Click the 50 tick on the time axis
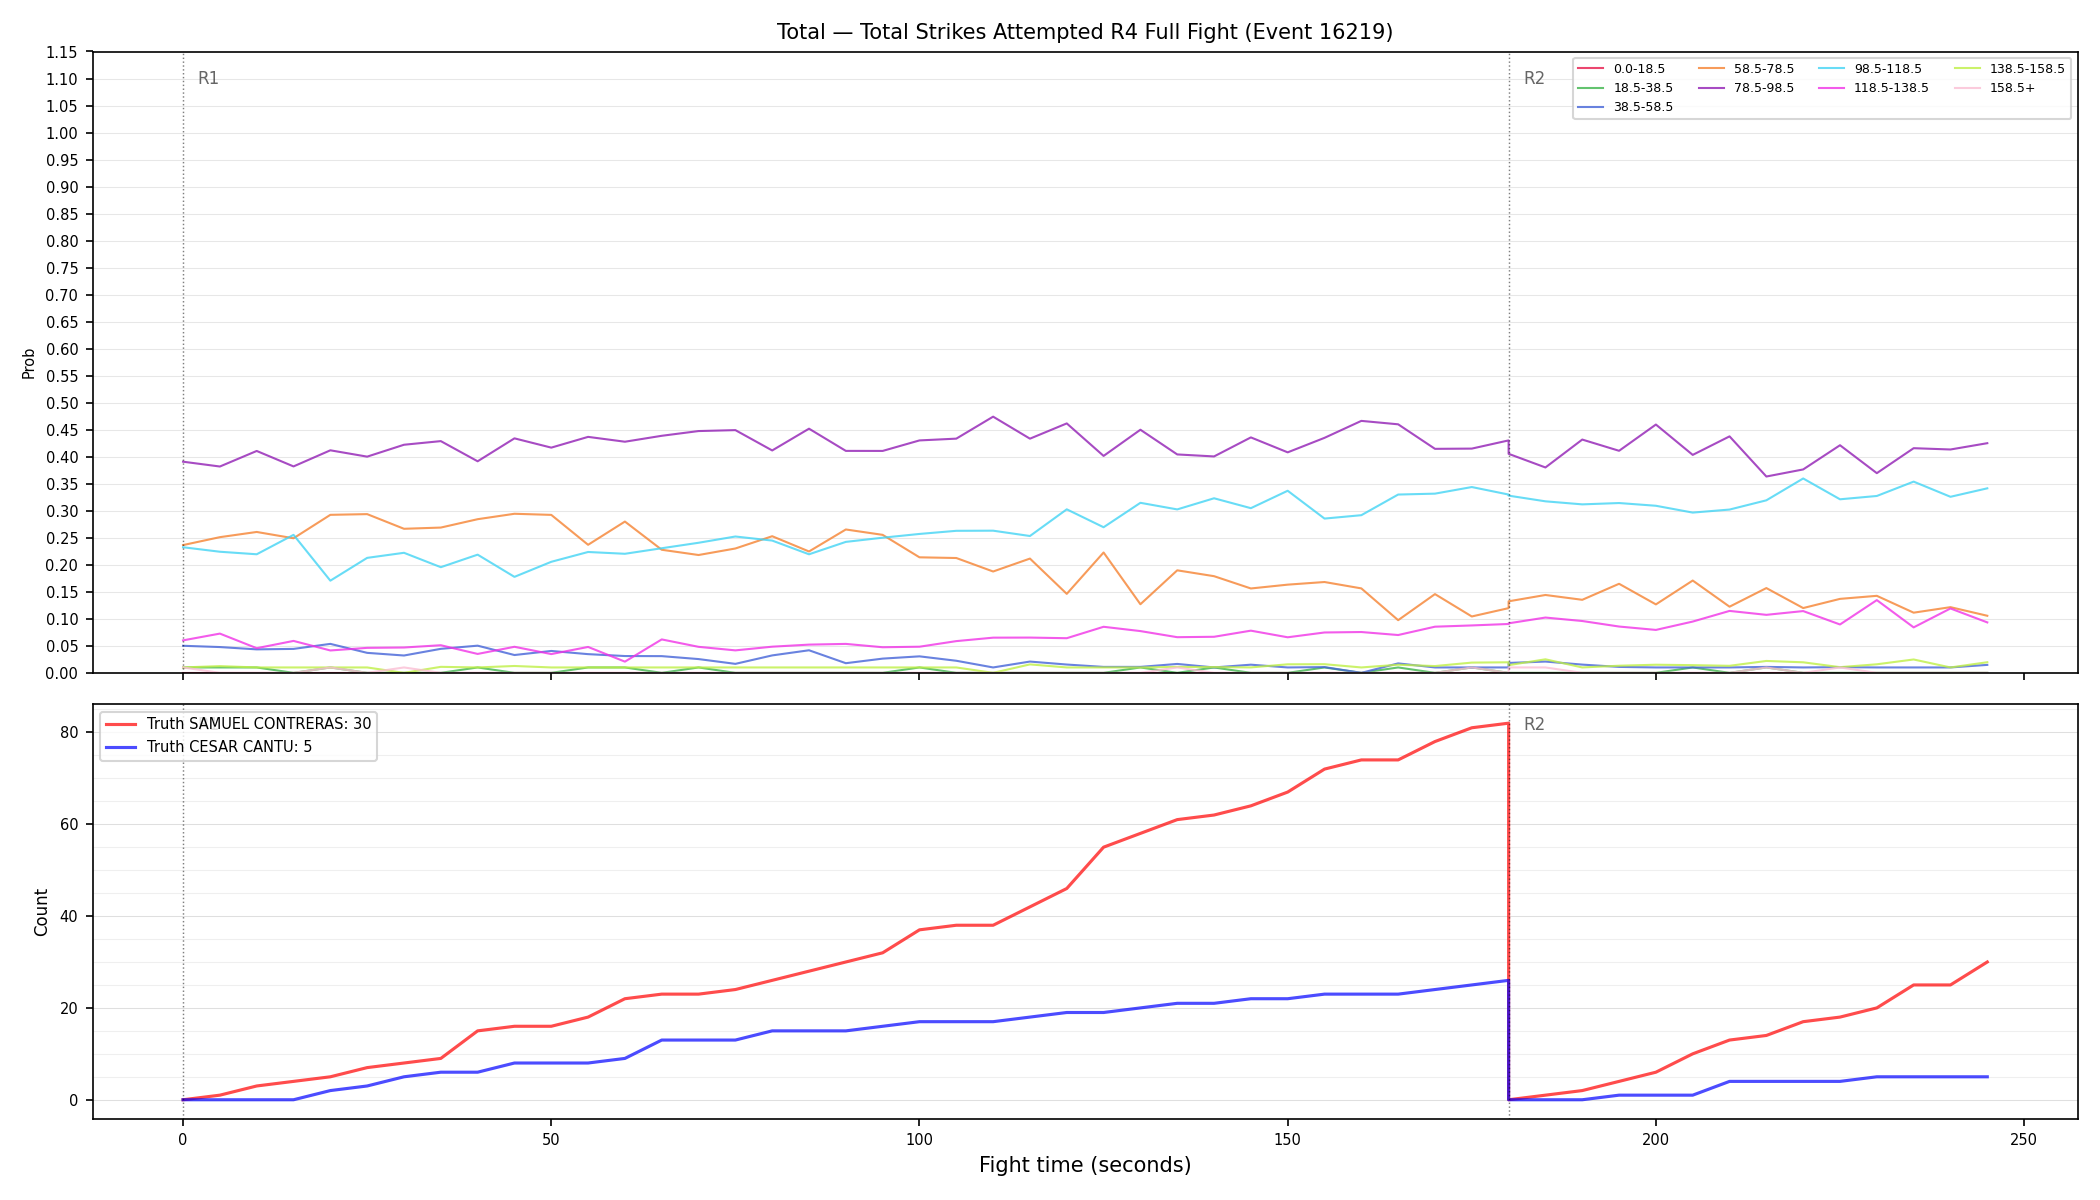This screenshot has height=1200, width=2100. pos(550,1139)
